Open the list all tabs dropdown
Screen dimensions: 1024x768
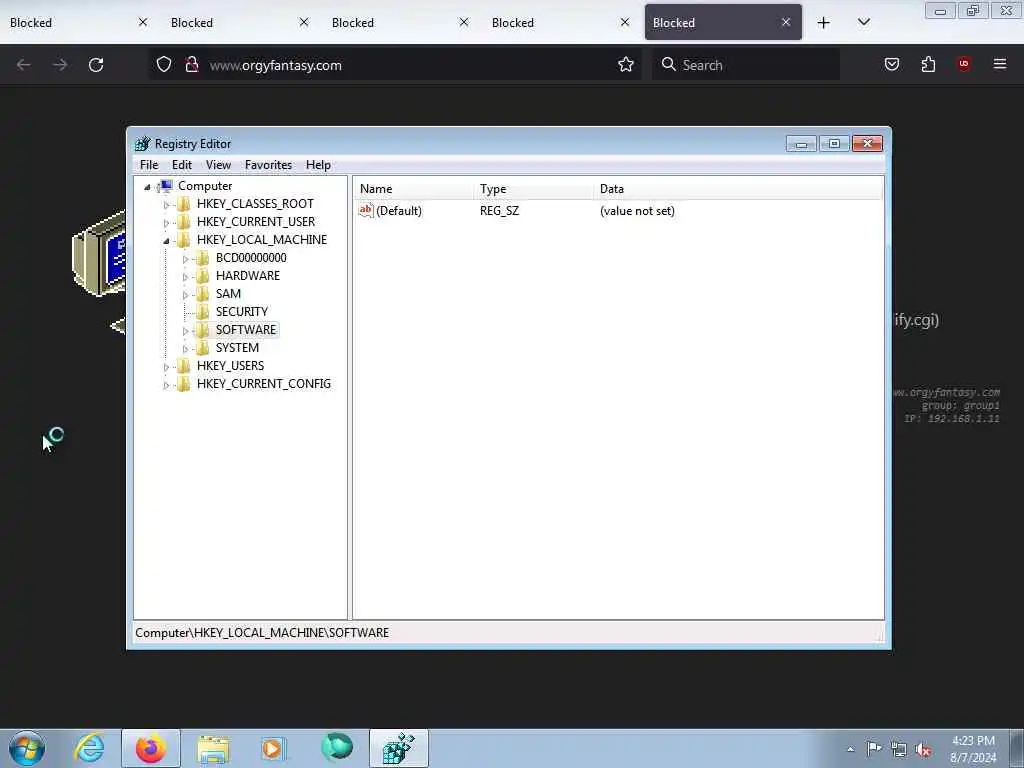(x=863, y=23)
